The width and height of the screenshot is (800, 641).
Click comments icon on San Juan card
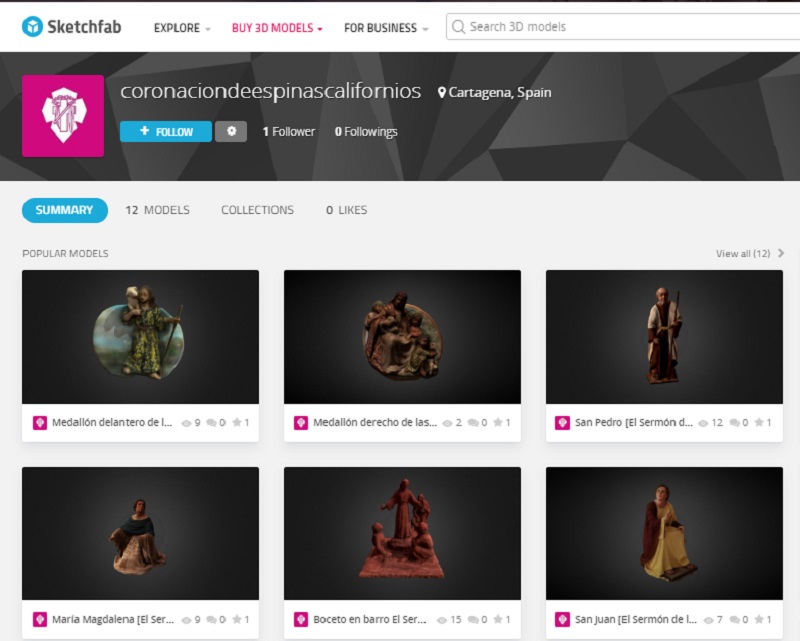pyautogui.click(x=735, y=620)
